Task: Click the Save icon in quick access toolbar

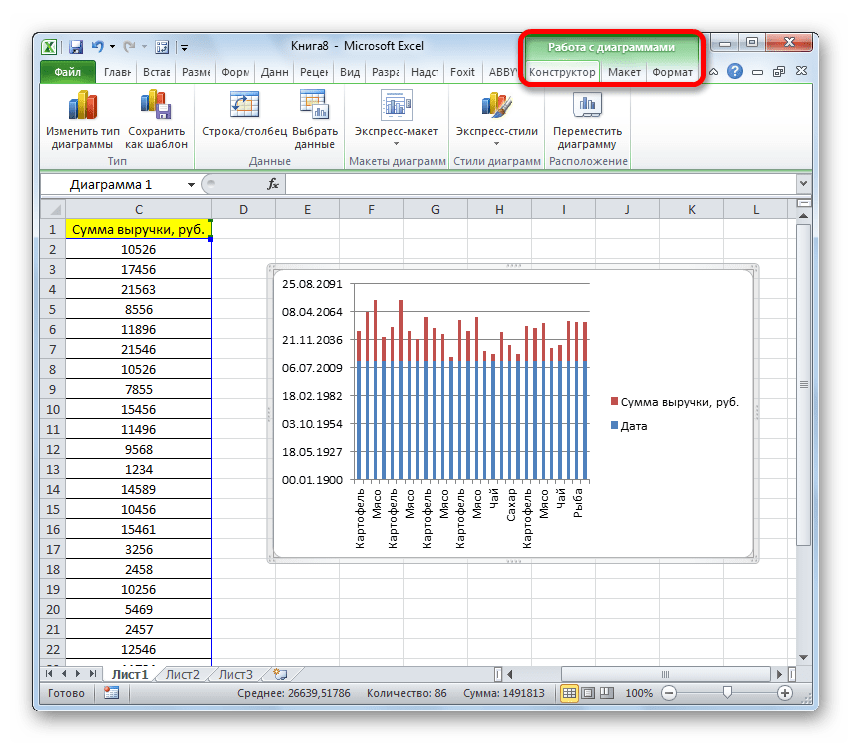Action: point(75,46)
